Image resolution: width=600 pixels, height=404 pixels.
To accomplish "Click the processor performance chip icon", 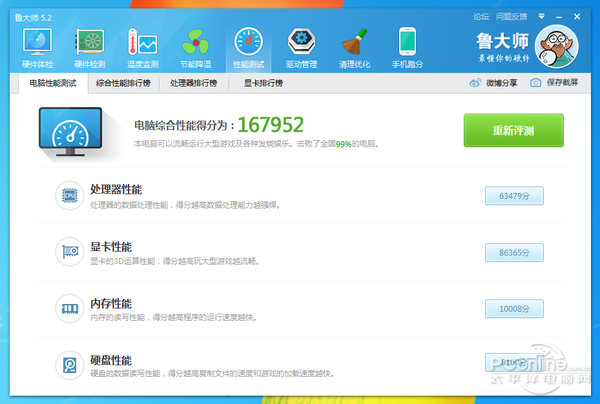I will click(70, 195).
